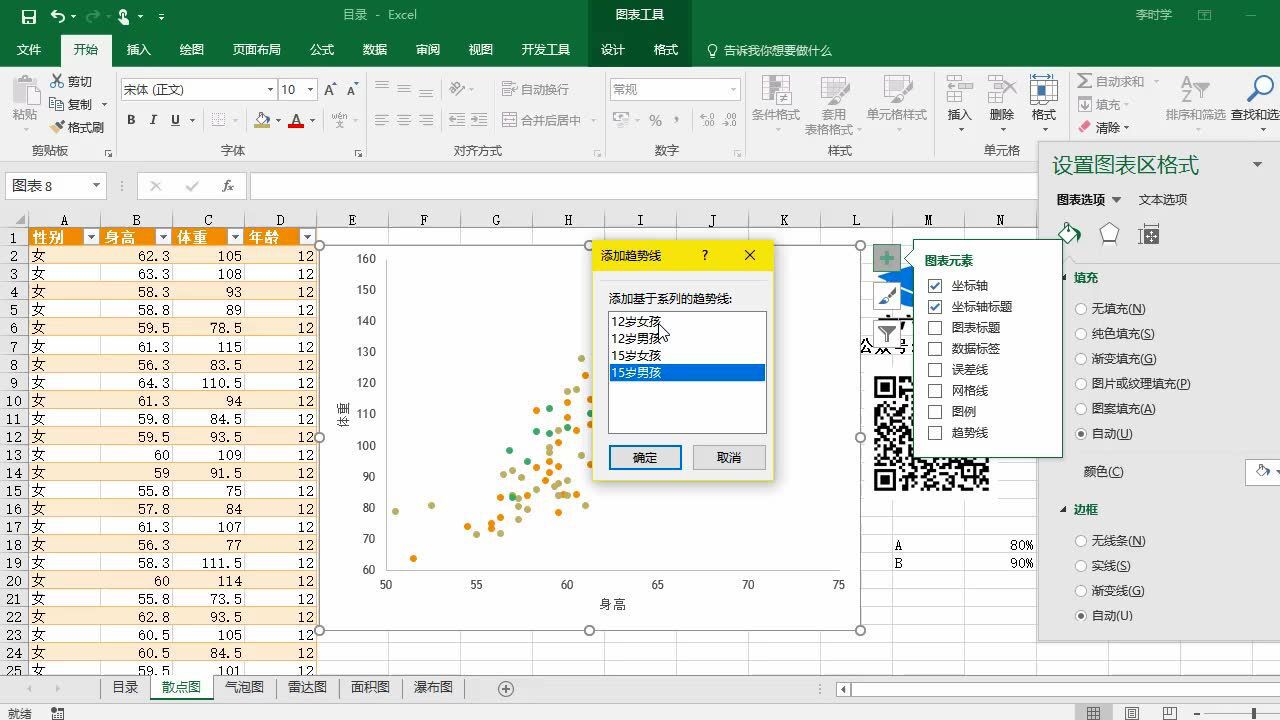Viewport: 1280px width, 720px height.
Task: Toggle Bold formatting
Action: tap(131, 120)
